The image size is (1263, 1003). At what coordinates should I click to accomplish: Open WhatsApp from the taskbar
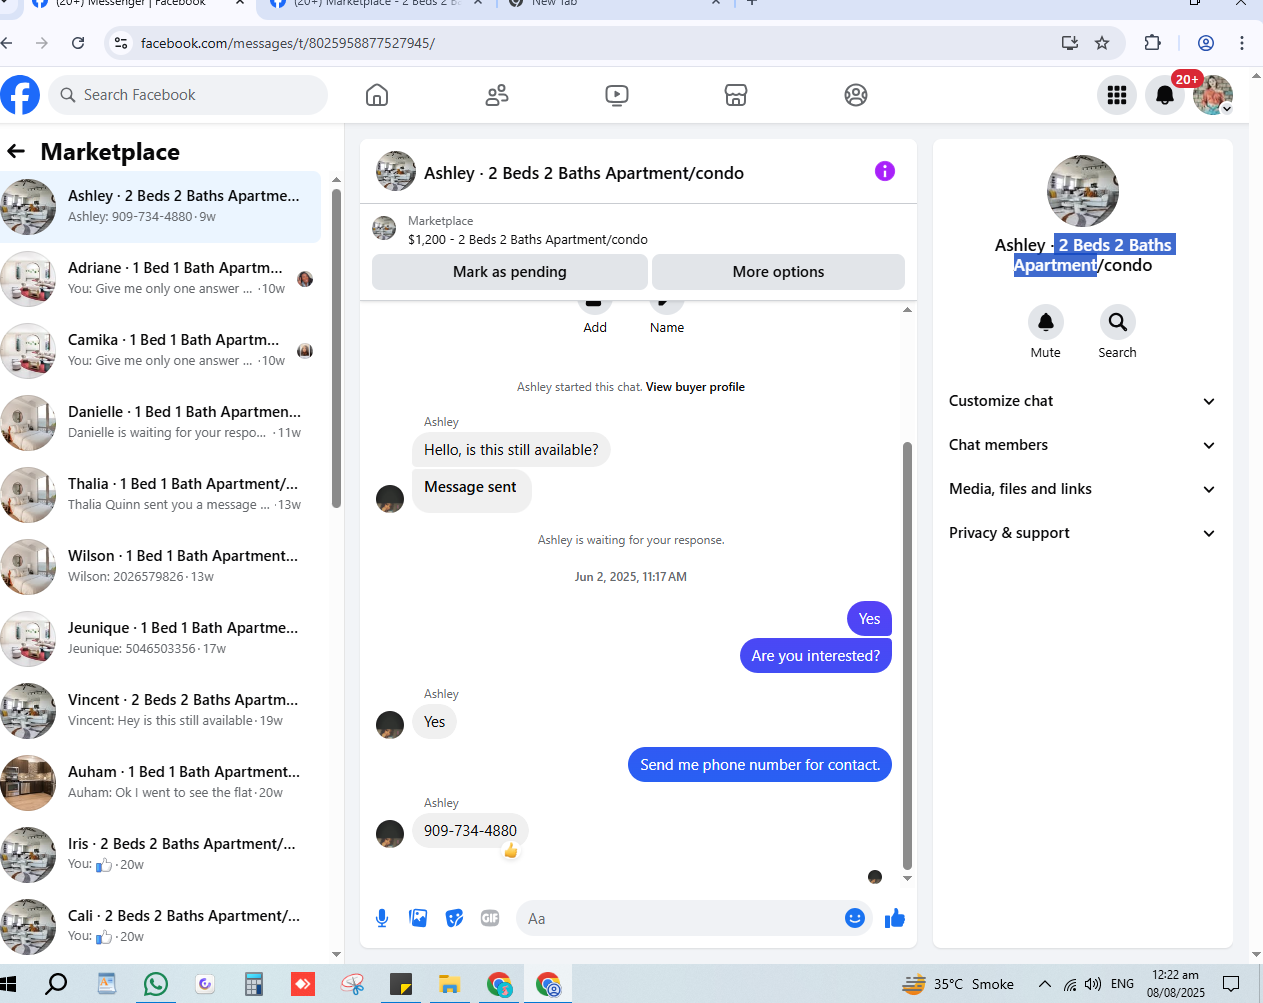(x=156, y=984)
